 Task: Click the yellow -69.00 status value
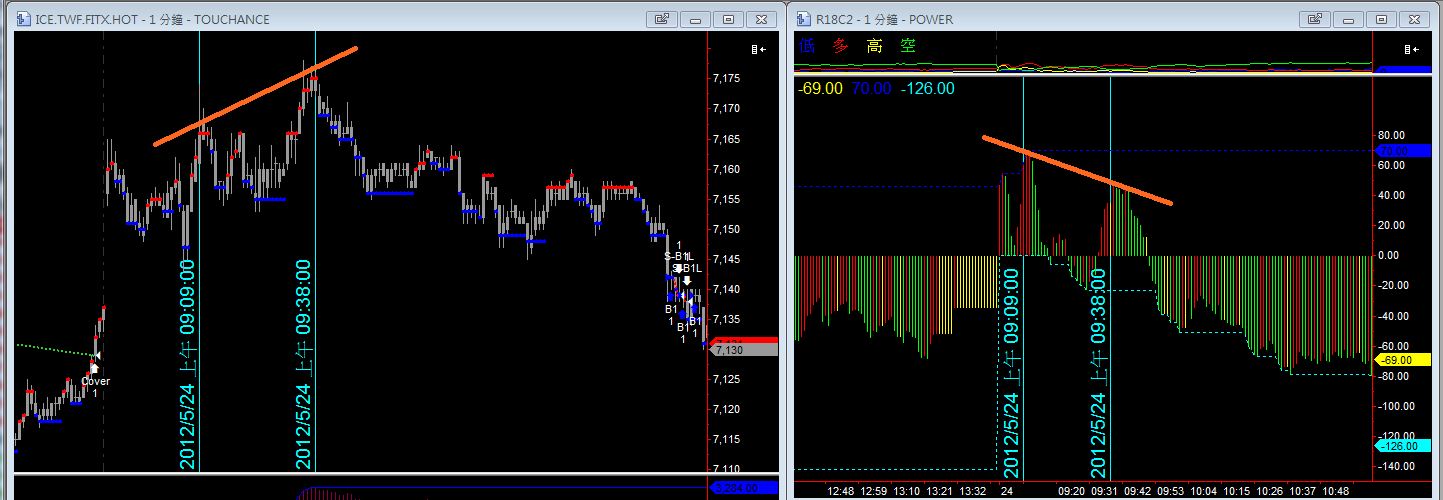point(820,88)
